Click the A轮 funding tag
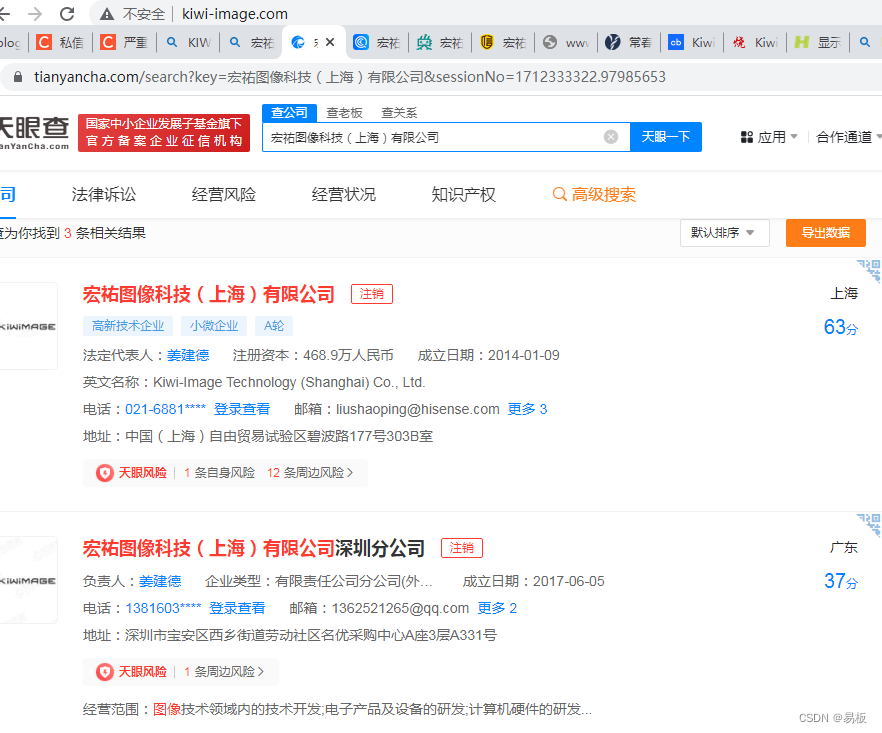This screenshot has width=882, height=733. click(x=274, y=326)
